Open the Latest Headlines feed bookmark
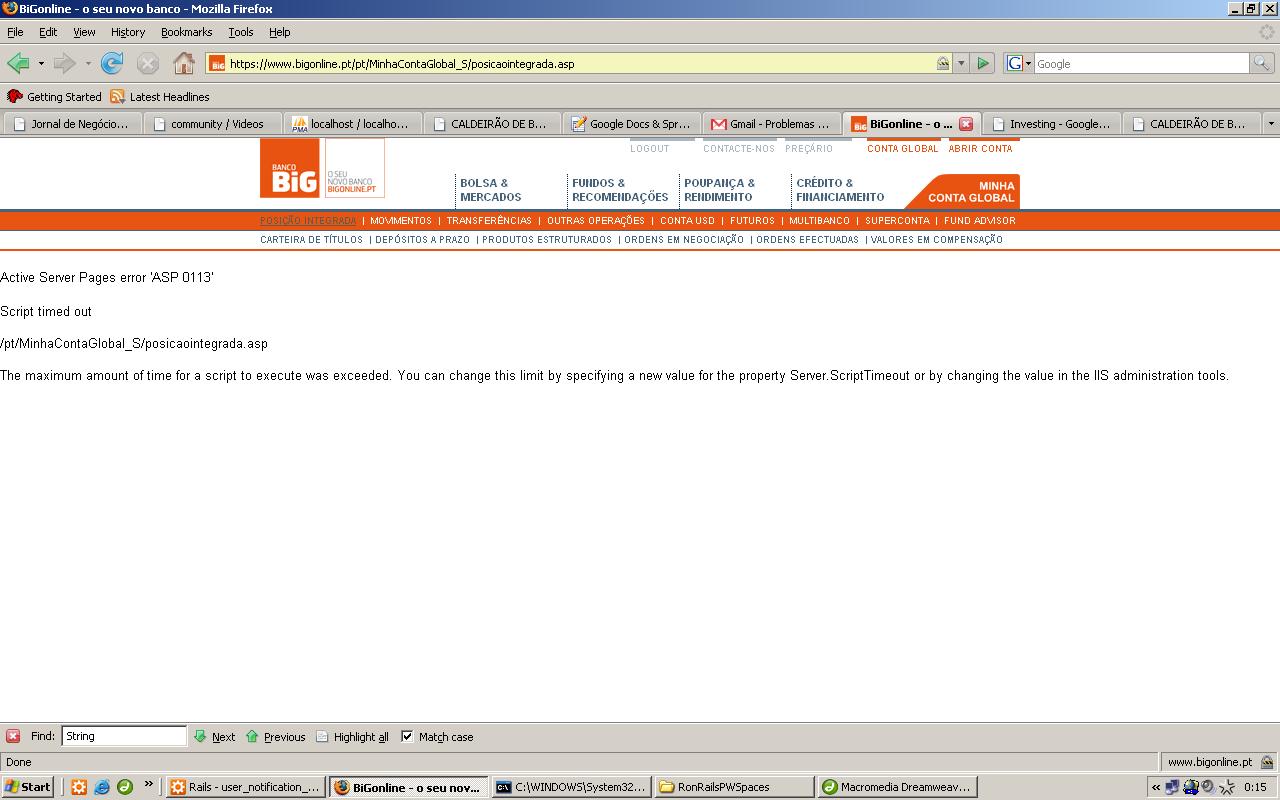This screenshot has width=1280, height=800. 160,97
